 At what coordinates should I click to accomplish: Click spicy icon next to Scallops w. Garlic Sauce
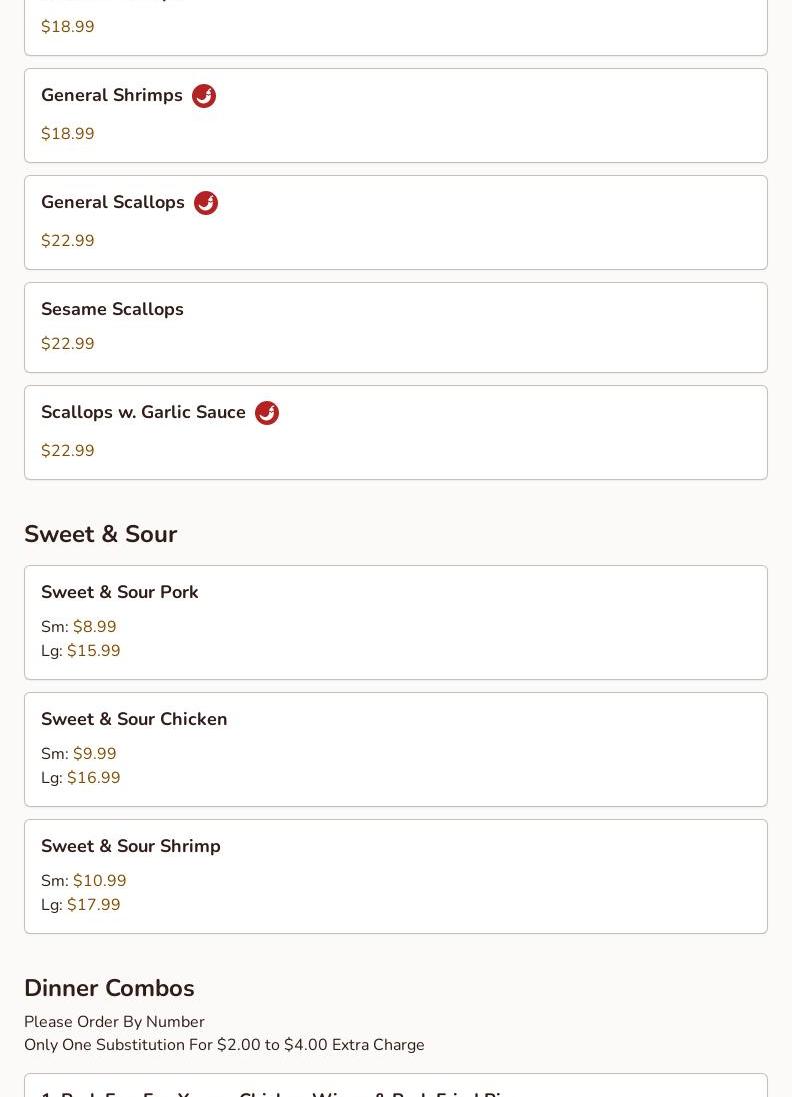click(267, 413)
